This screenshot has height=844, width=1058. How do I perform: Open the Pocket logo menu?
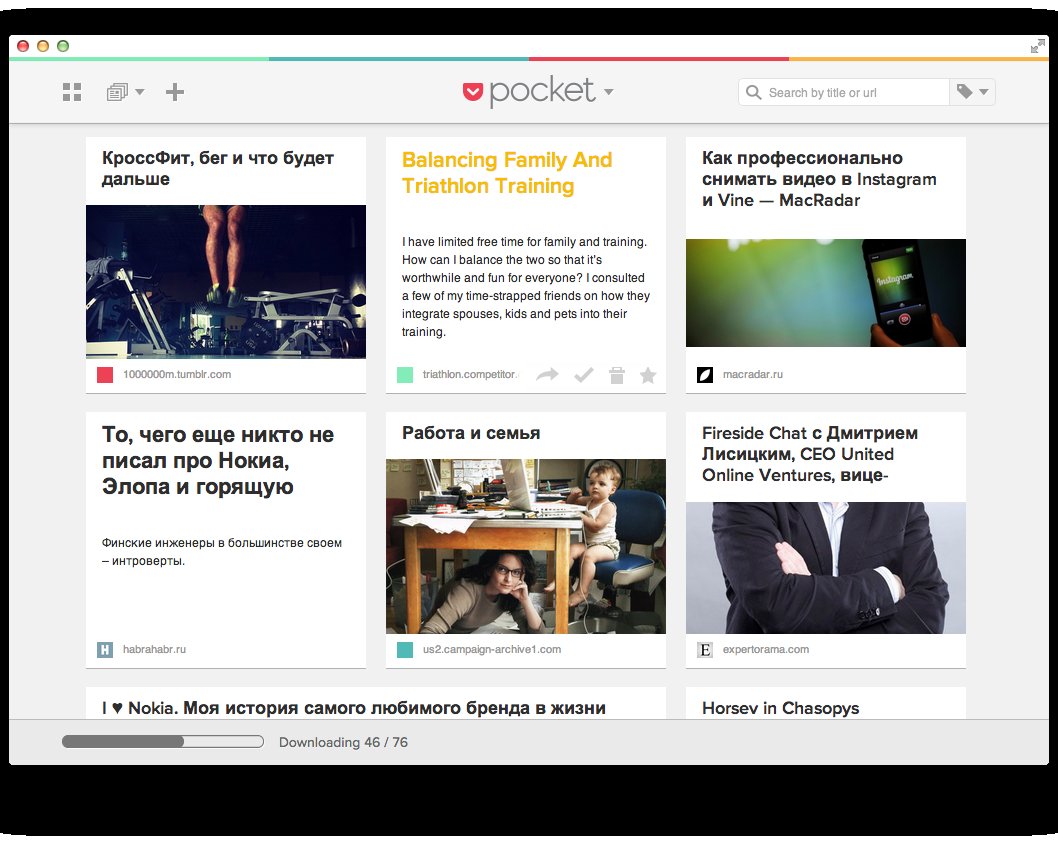(x=538, y=91)
